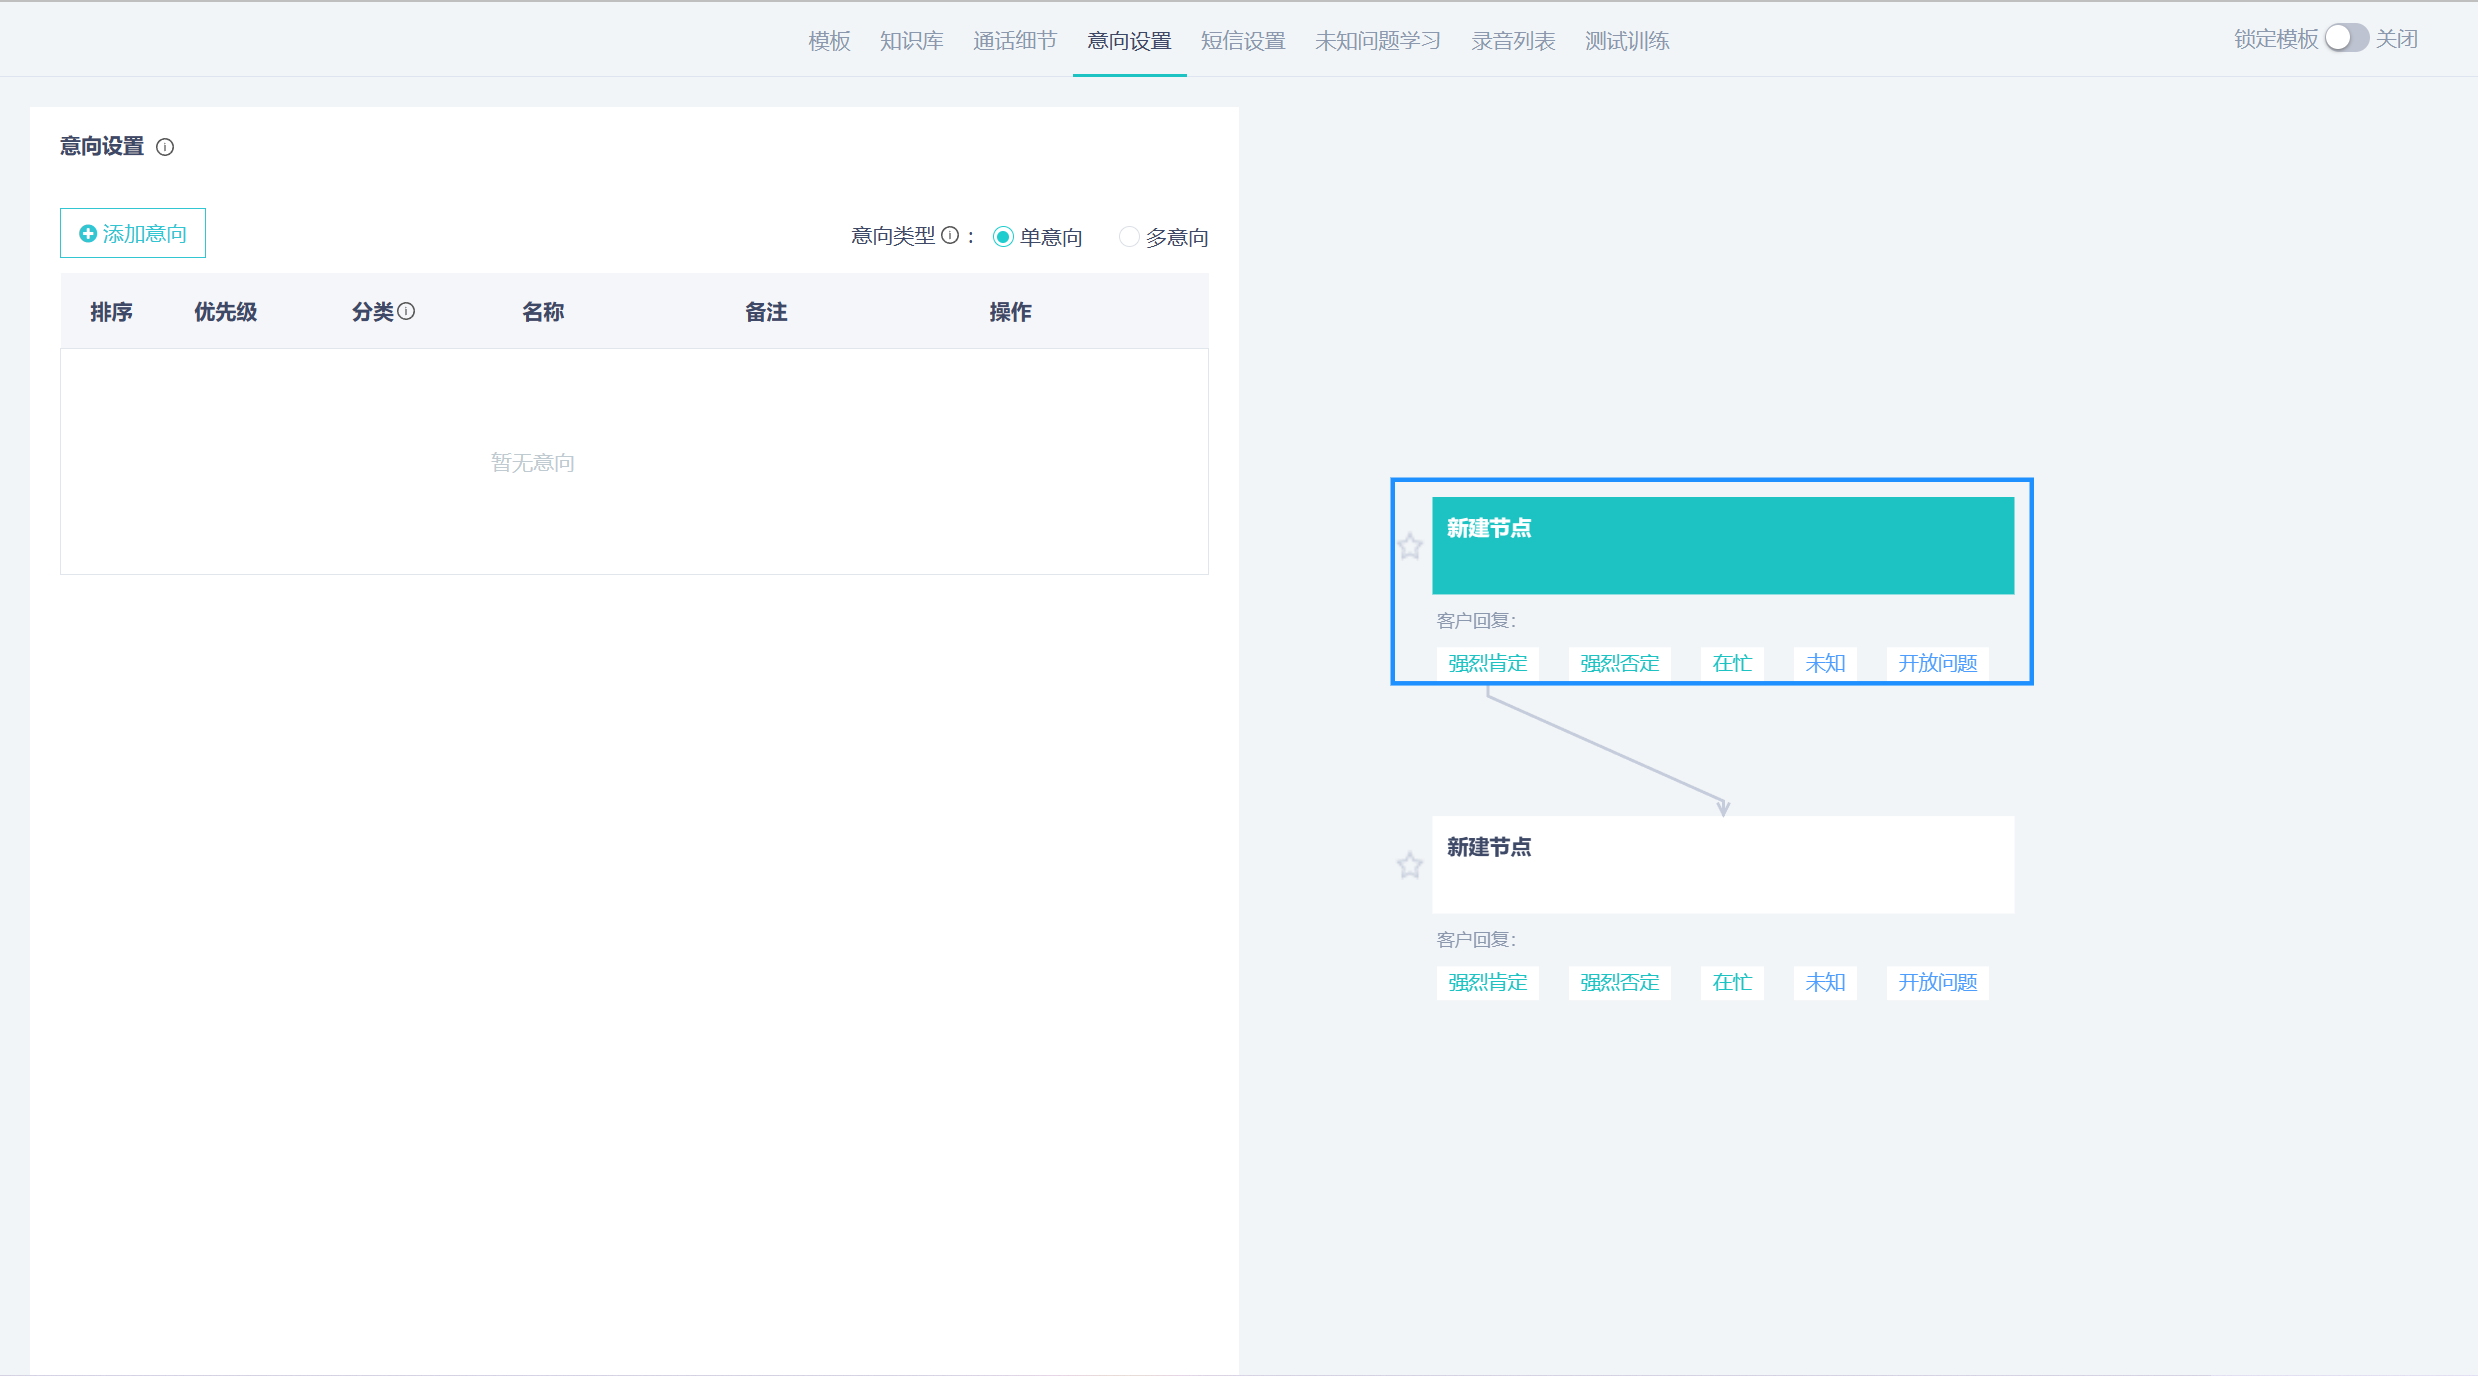2478x1376 pixels.
Task: Click 开放问题 tag in the lower node
Action: click(1938, 982)
